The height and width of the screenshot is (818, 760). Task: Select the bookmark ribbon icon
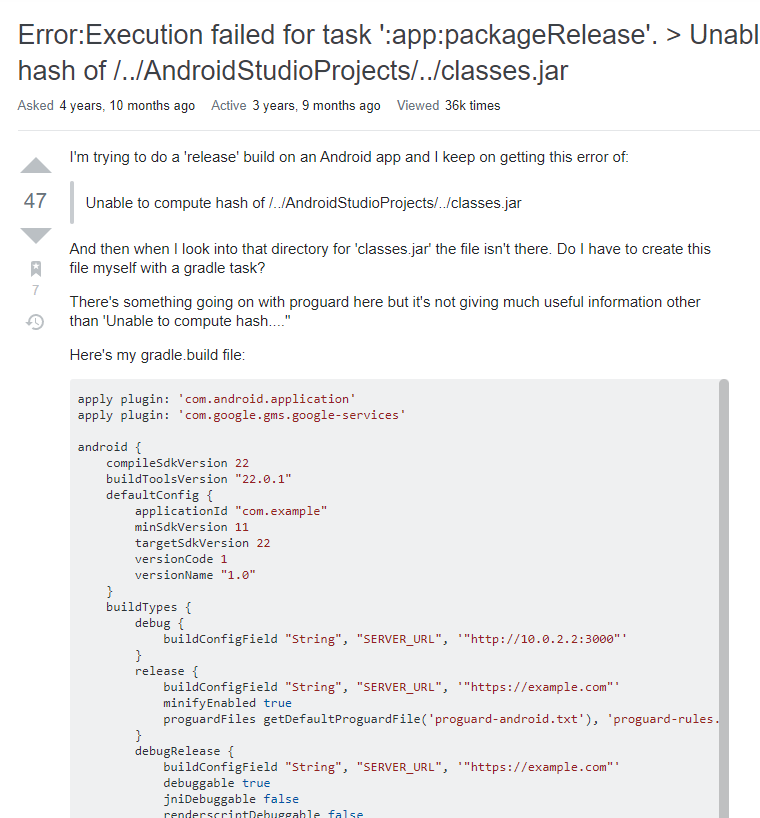[x=35, y=269]
